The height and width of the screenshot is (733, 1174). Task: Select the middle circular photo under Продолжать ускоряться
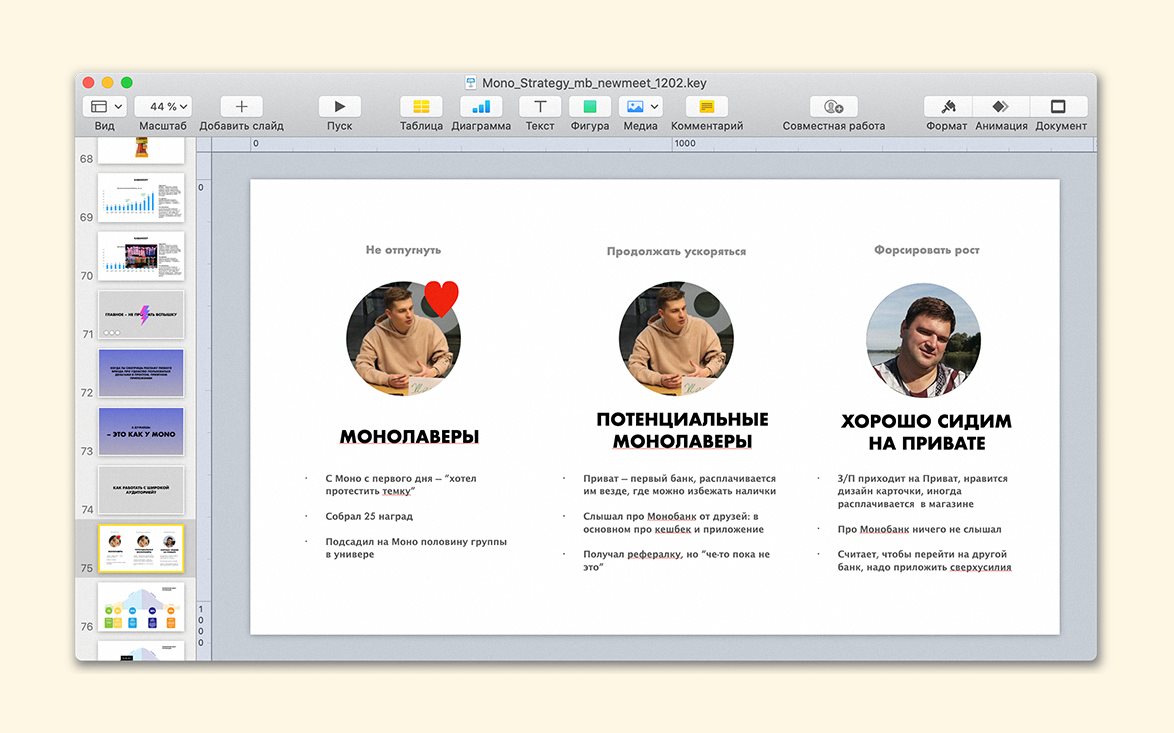coord(676,338)
